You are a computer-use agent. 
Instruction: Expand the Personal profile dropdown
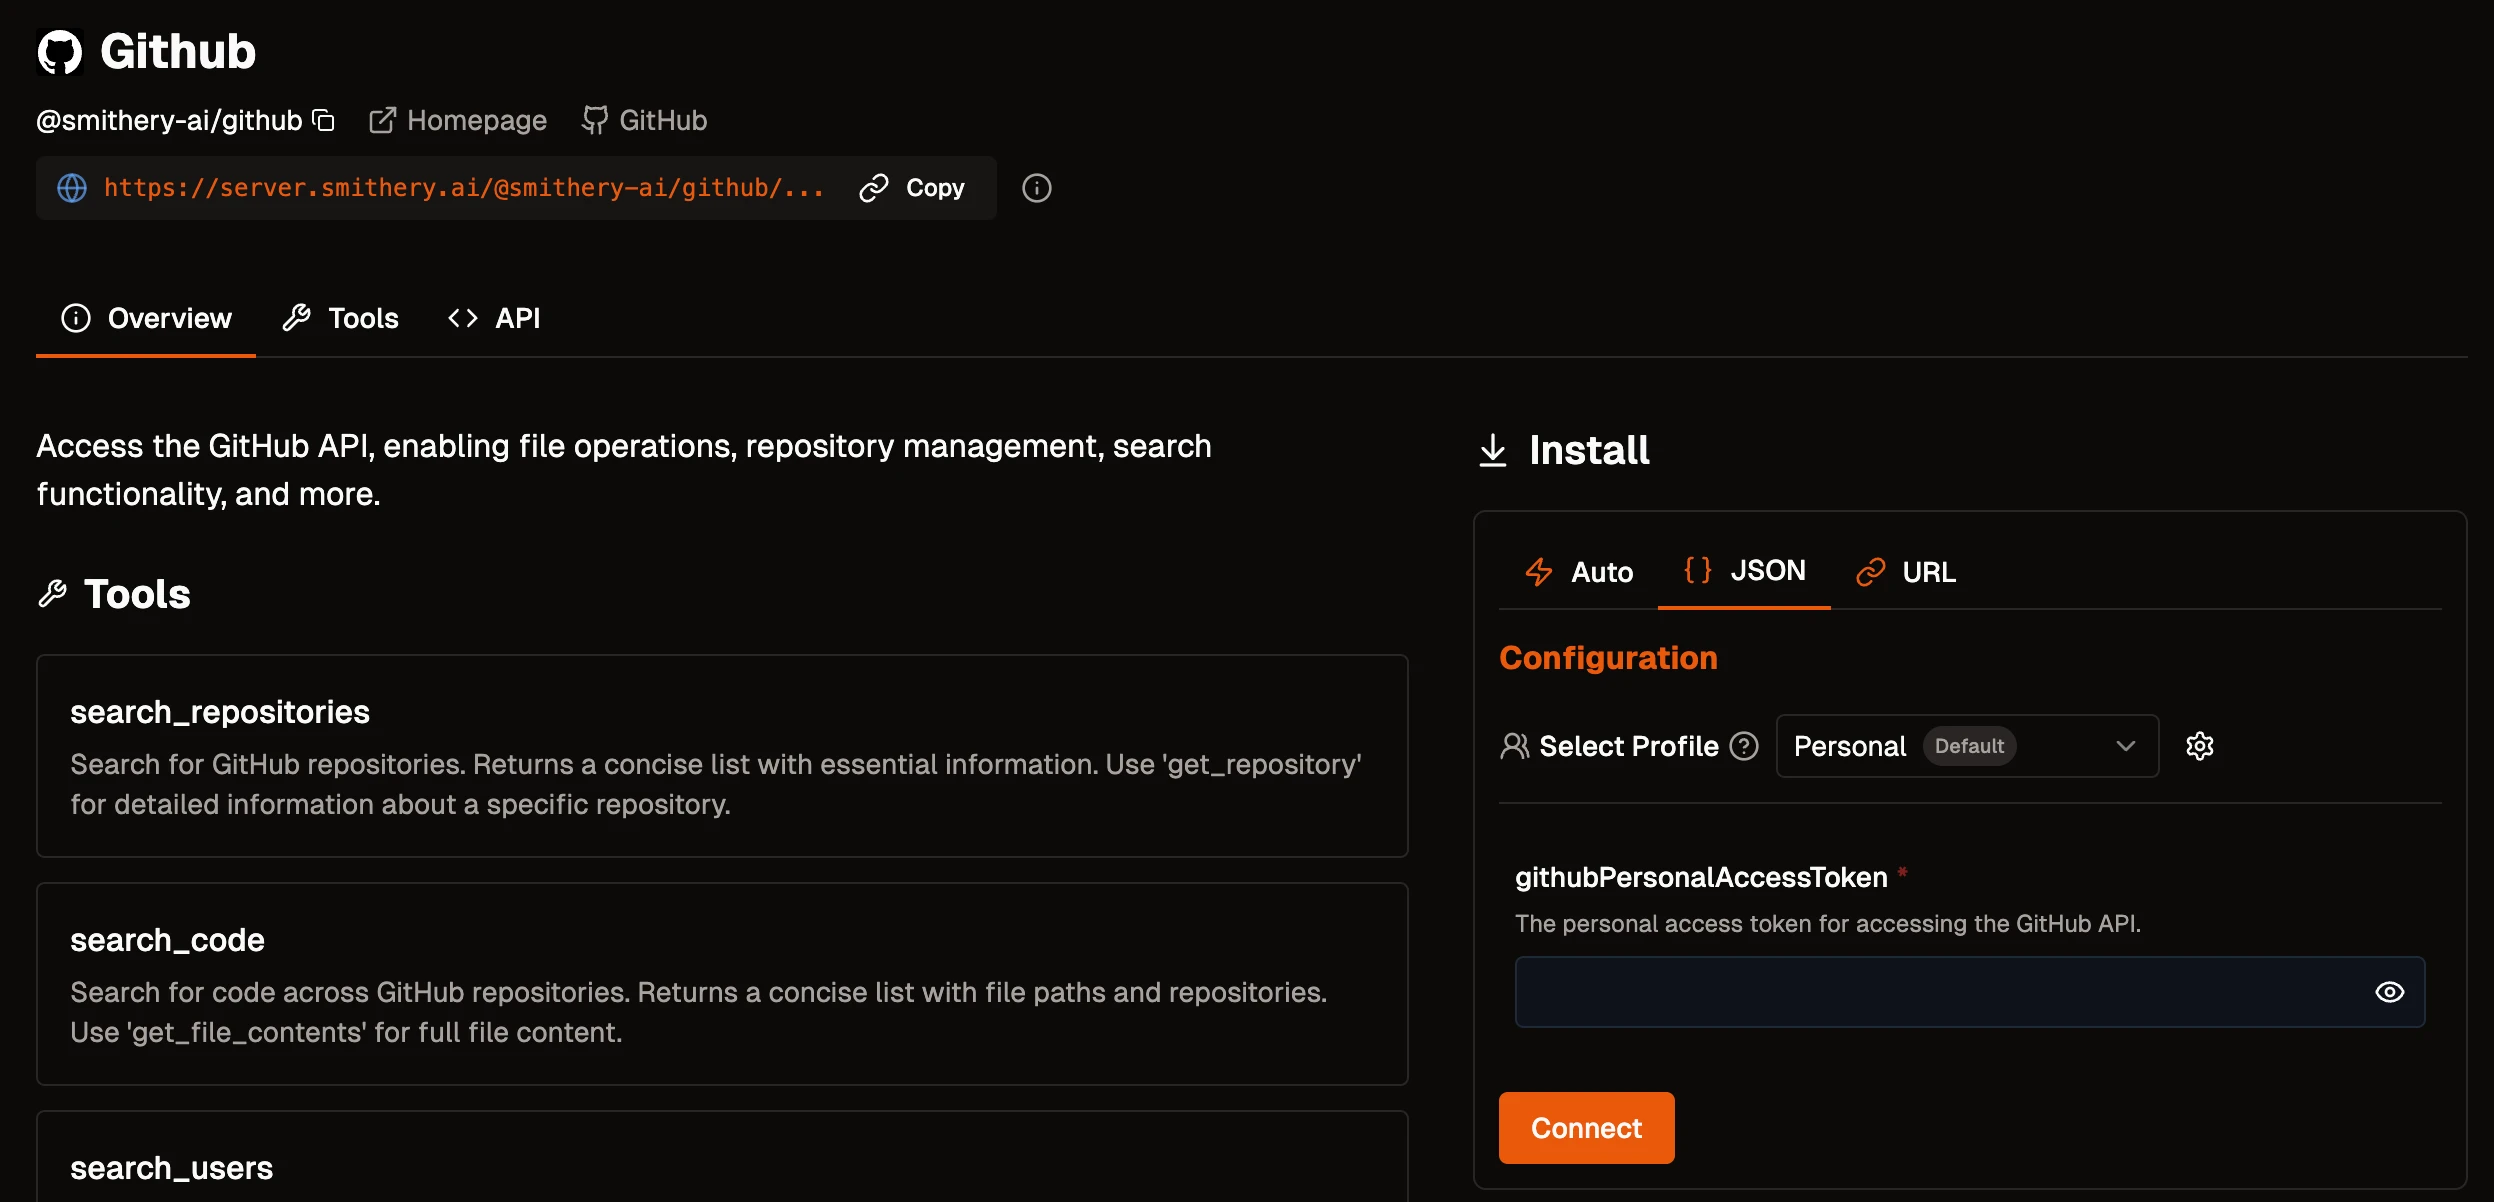pyautogui.click(x=1967, y=746)
